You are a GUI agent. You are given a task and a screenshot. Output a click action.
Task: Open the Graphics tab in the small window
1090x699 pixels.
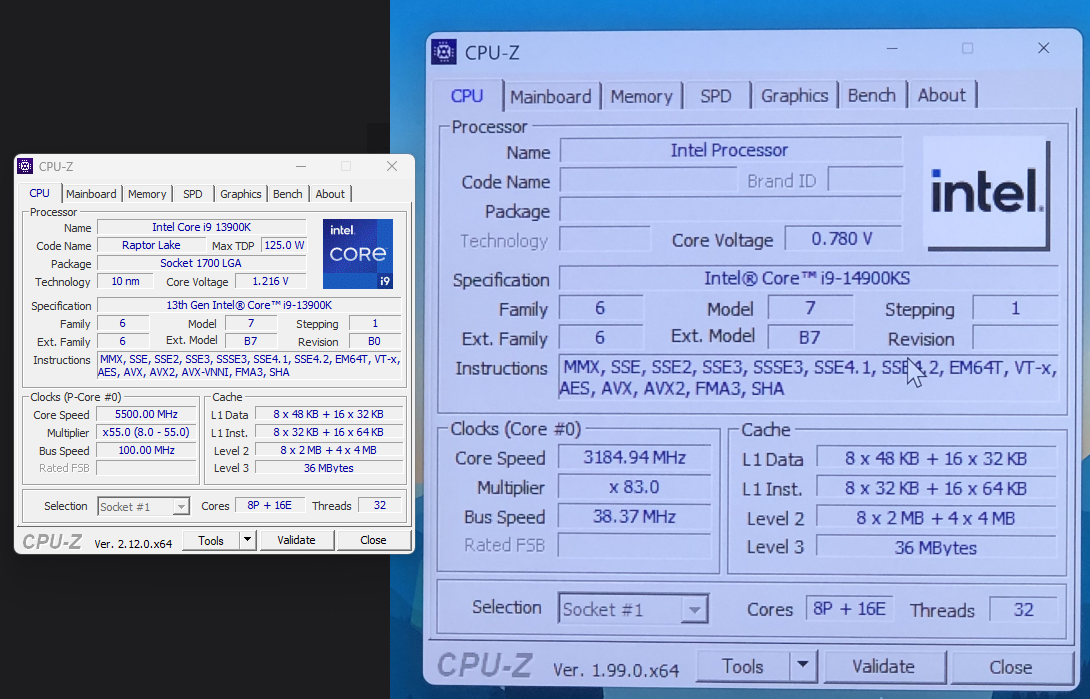pyautogui.click(x=241, y=194)
